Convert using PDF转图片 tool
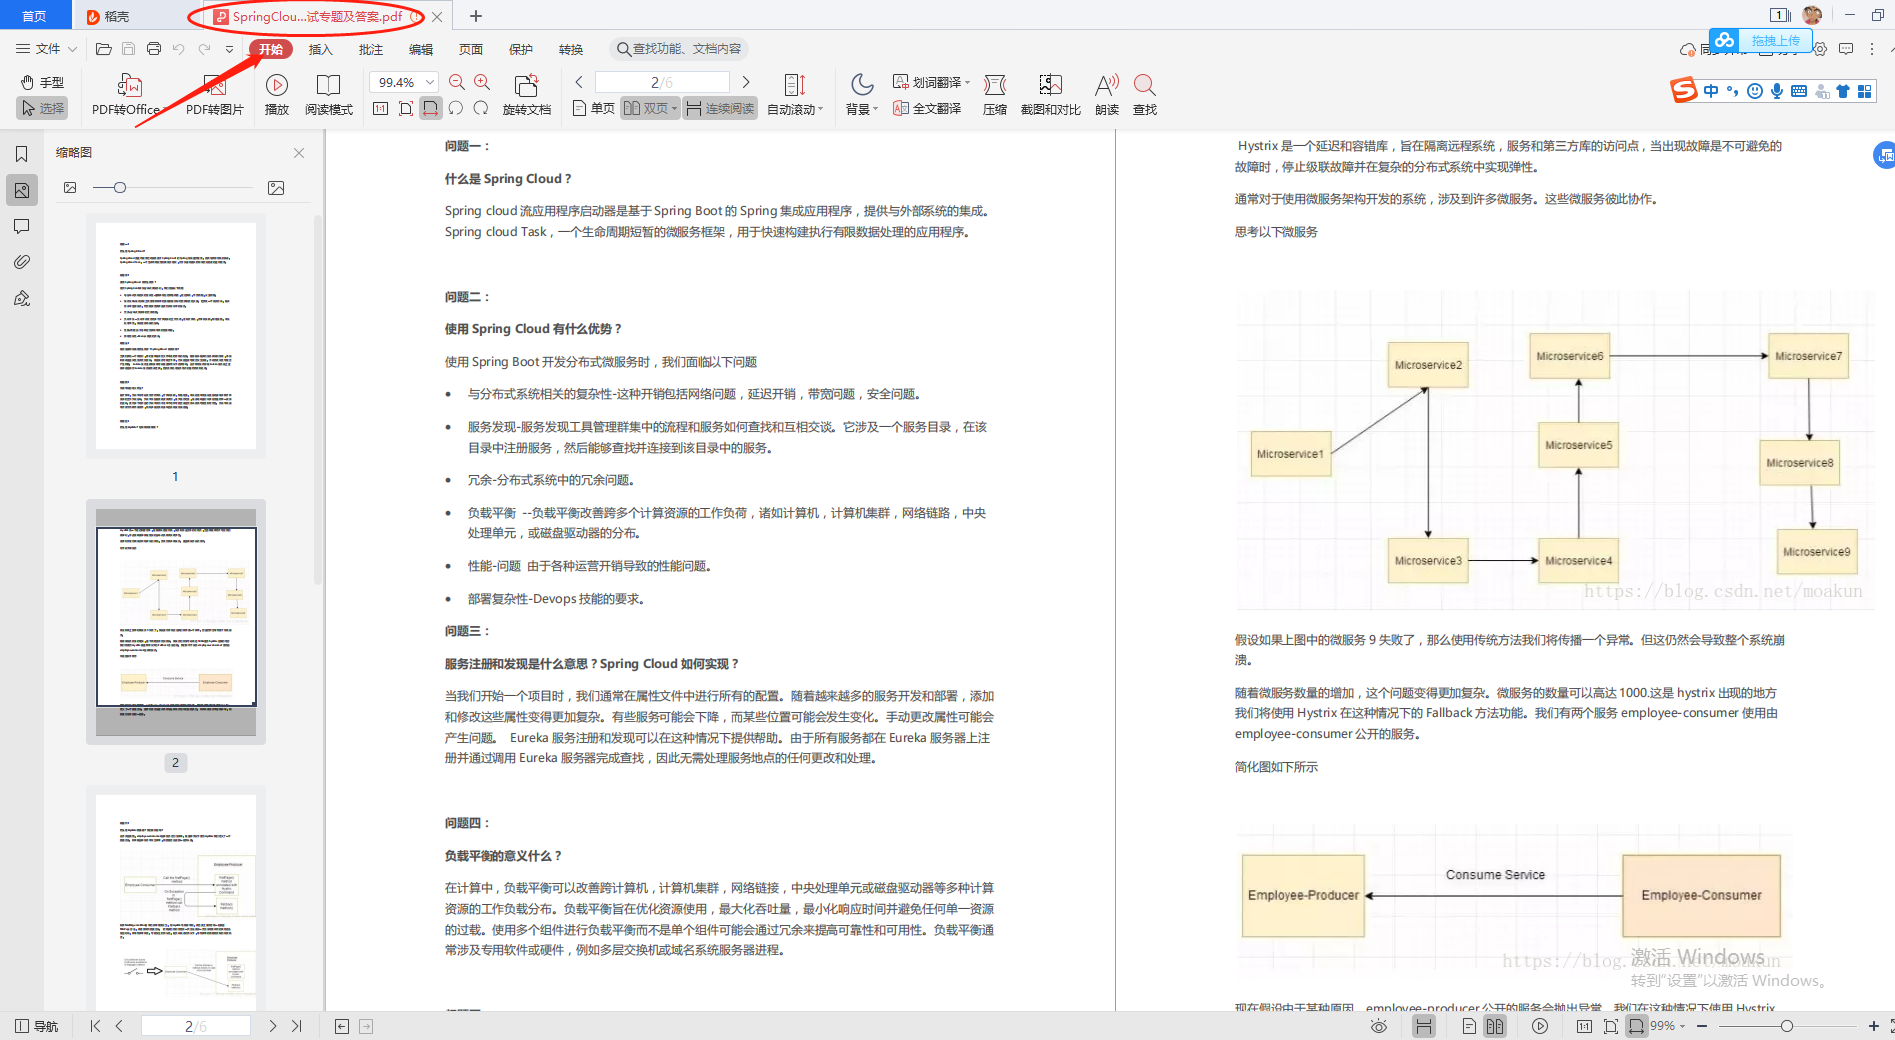 coord(214,95)
